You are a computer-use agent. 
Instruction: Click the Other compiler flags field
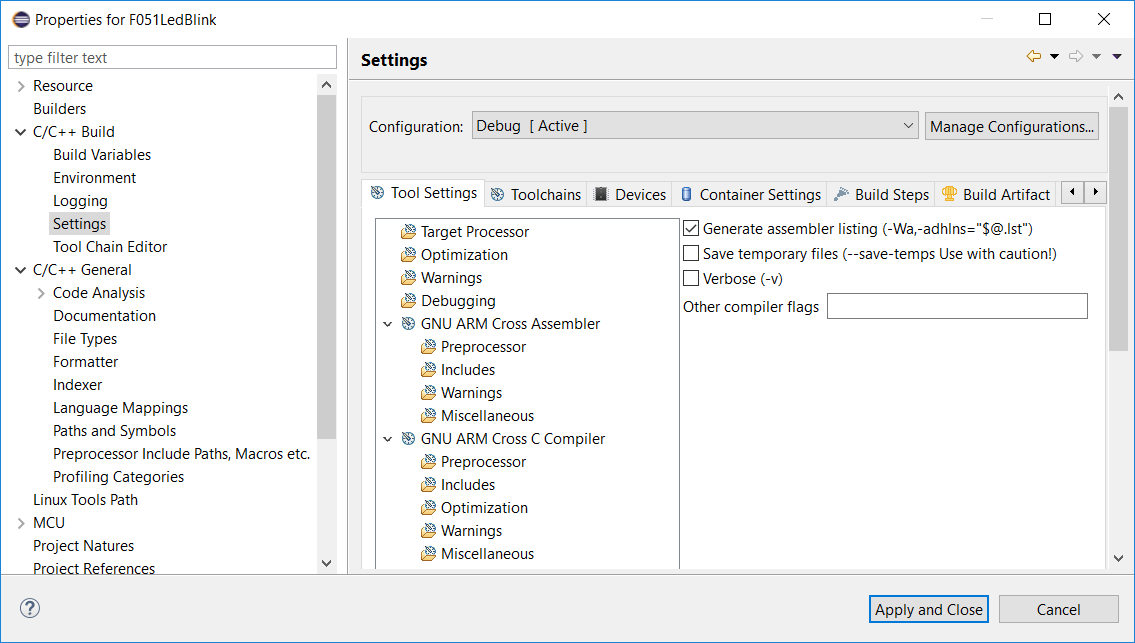tap(956, 306)
